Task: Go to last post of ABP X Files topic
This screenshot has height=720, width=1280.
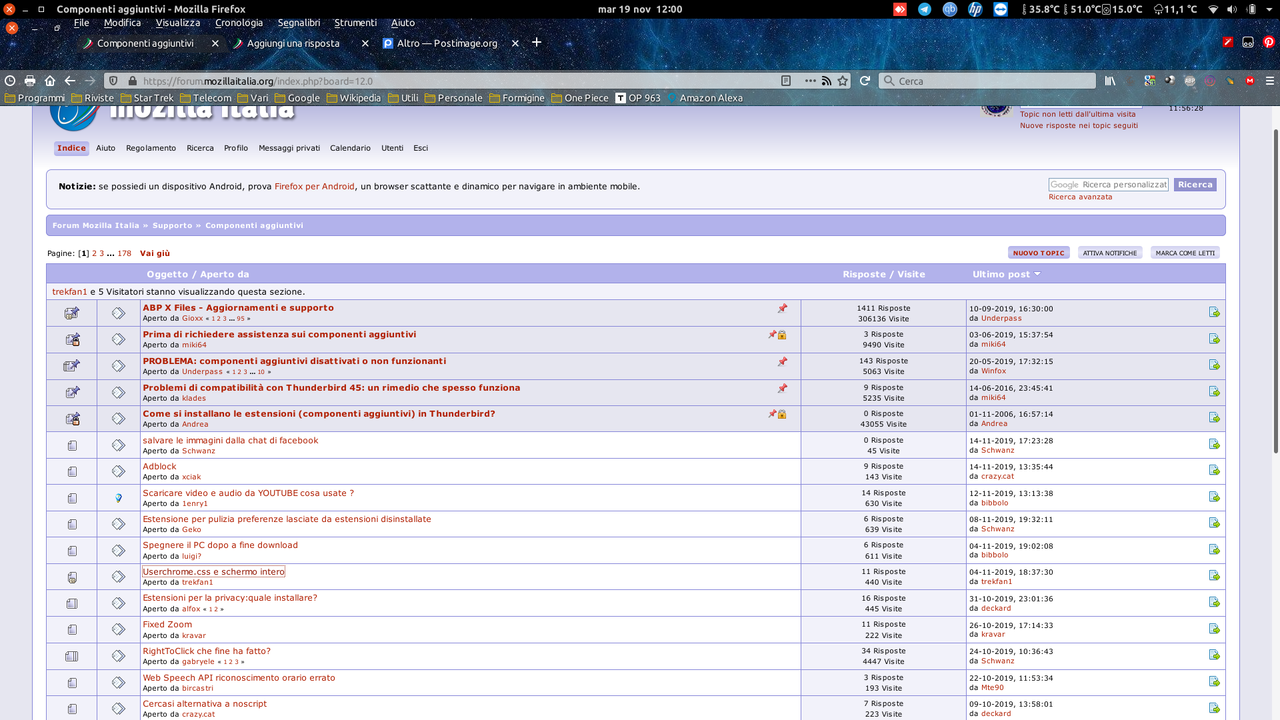Action: coord(1214,312)
